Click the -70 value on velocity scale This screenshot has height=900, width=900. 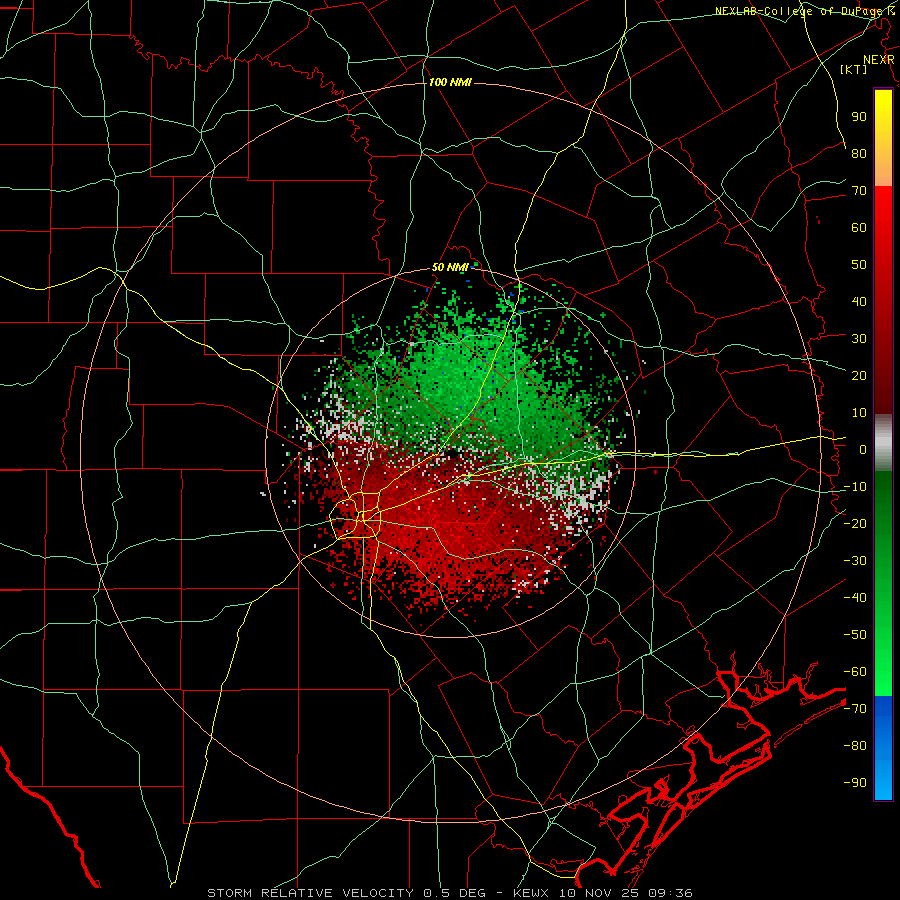(855, 709)
